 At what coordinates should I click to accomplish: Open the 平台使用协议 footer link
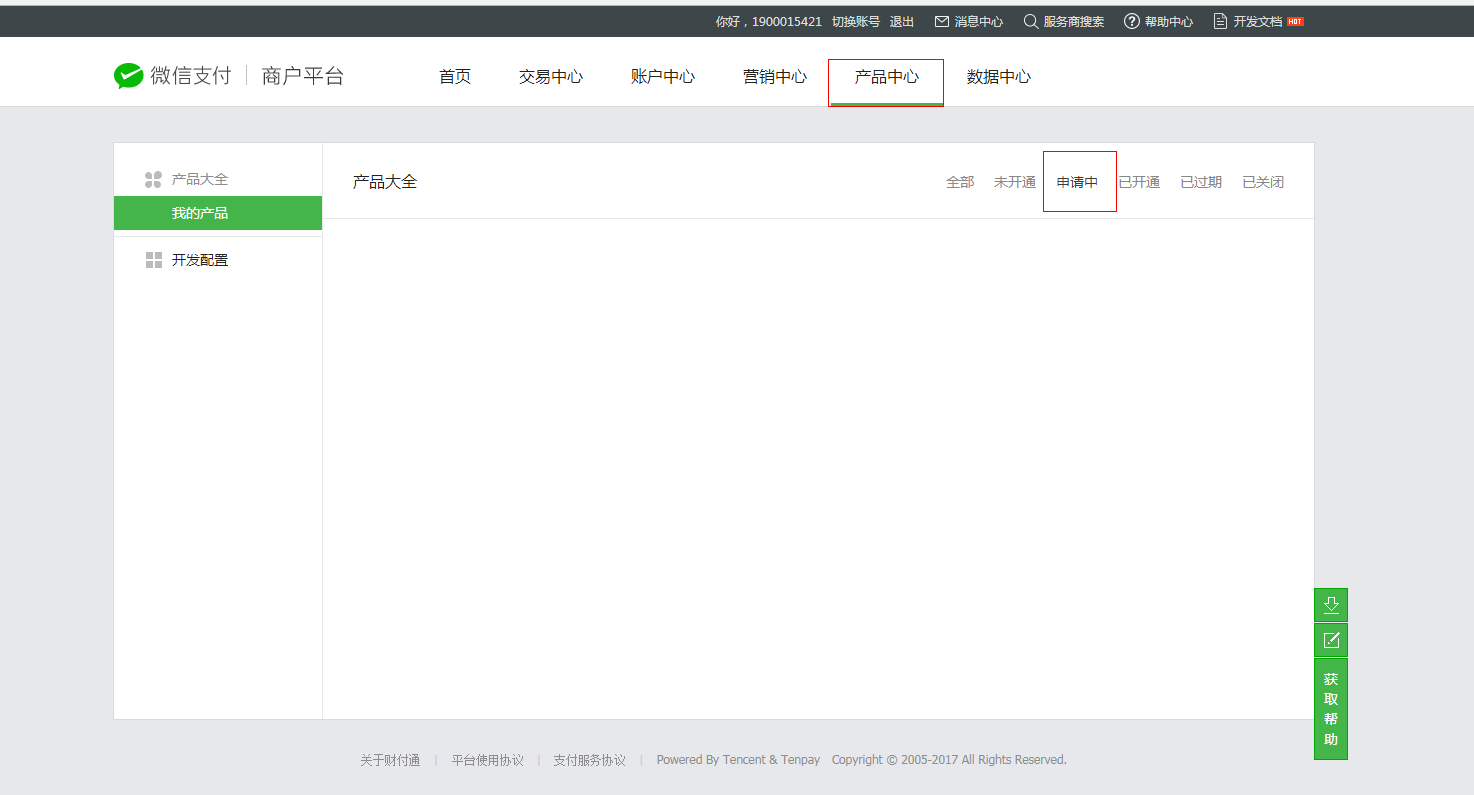[x=487, y=760]
